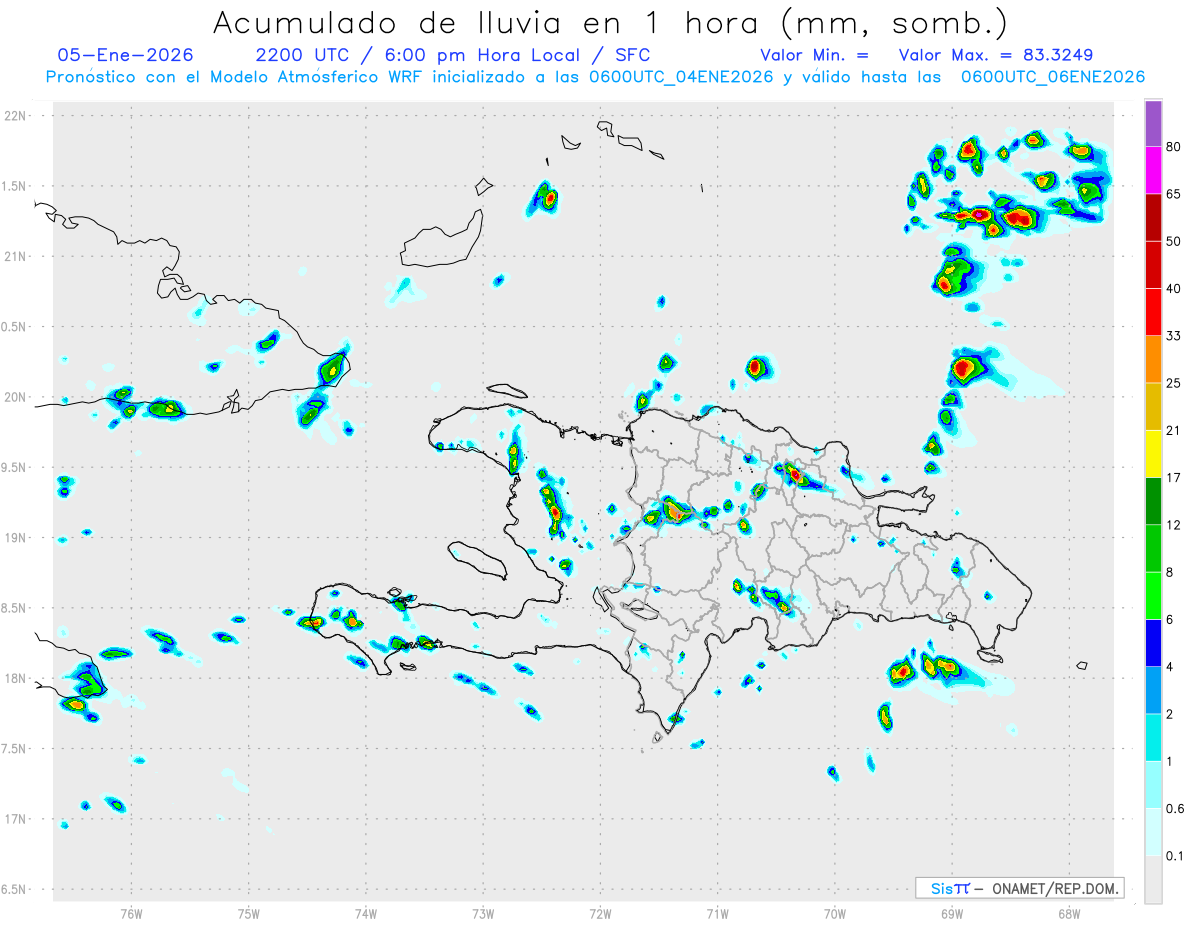This screenshot has width=1200, height=927.
Task: Click the light blue swatch between 2 and 4
Action: 1153,689
